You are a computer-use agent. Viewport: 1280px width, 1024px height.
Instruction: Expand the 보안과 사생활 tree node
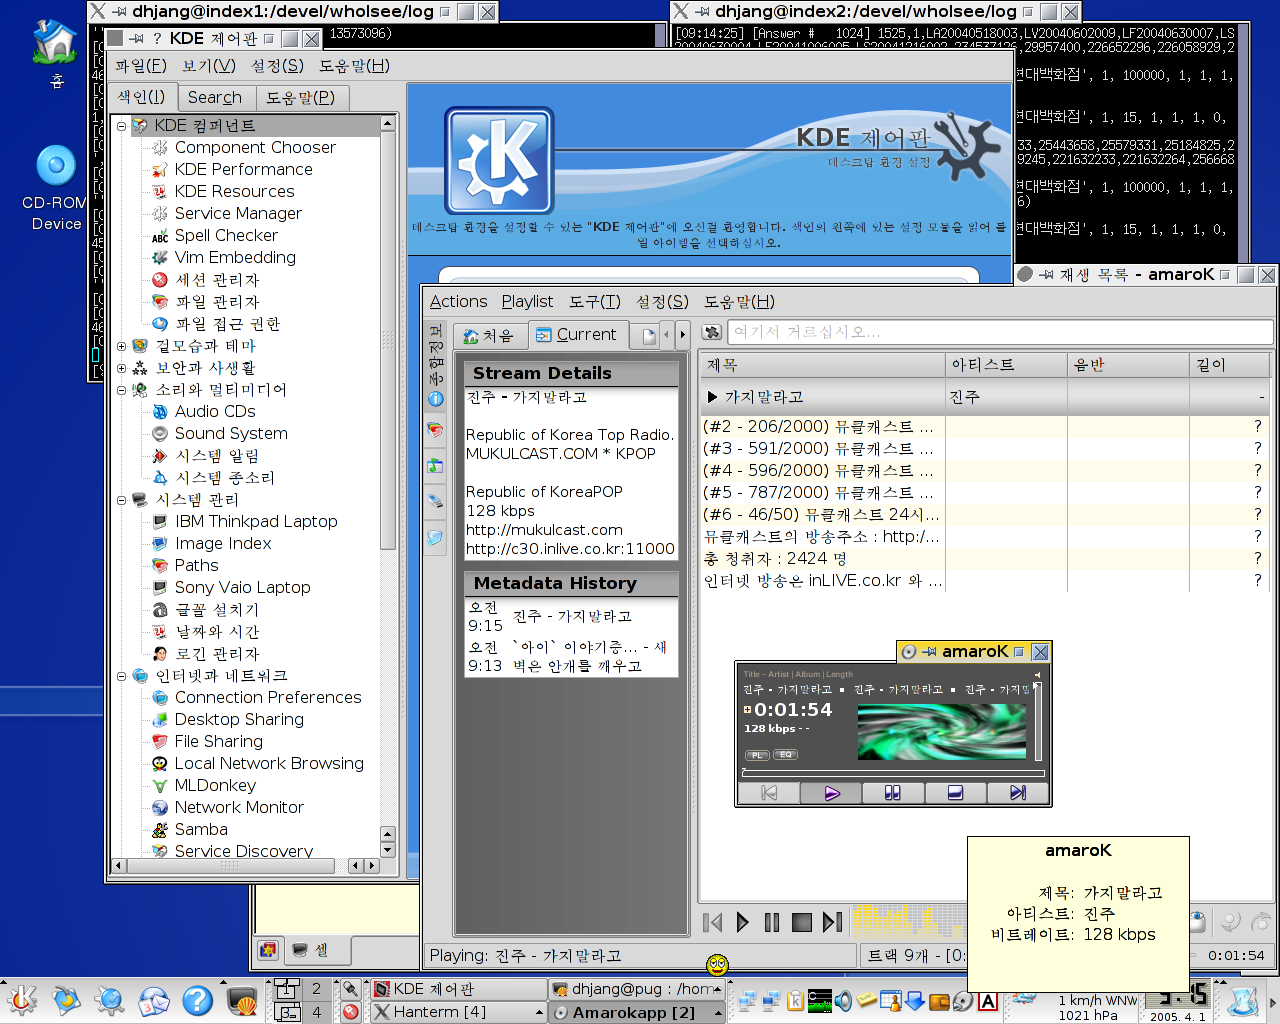[121, 368]
